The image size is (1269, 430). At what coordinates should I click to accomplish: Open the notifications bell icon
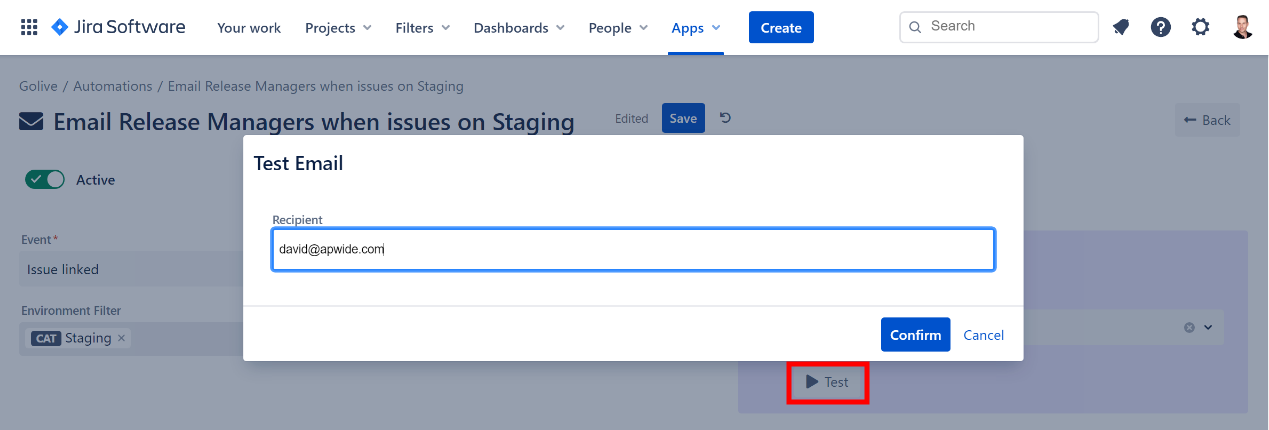click(1121, 27)
